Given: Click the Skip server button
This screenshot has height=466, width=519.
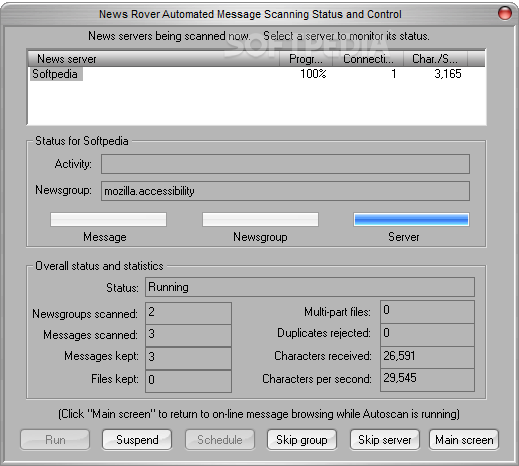Looking at the screenshot, I should click(384, 440).
